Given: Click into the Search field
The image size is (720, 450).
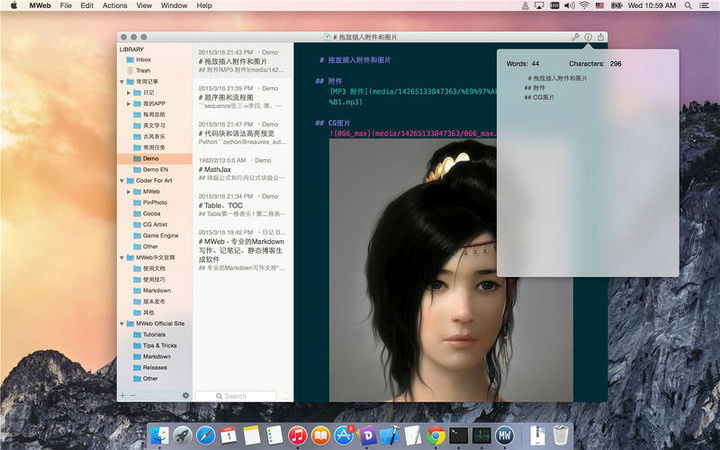Looking at the screenshot, I should pos(236,396).
